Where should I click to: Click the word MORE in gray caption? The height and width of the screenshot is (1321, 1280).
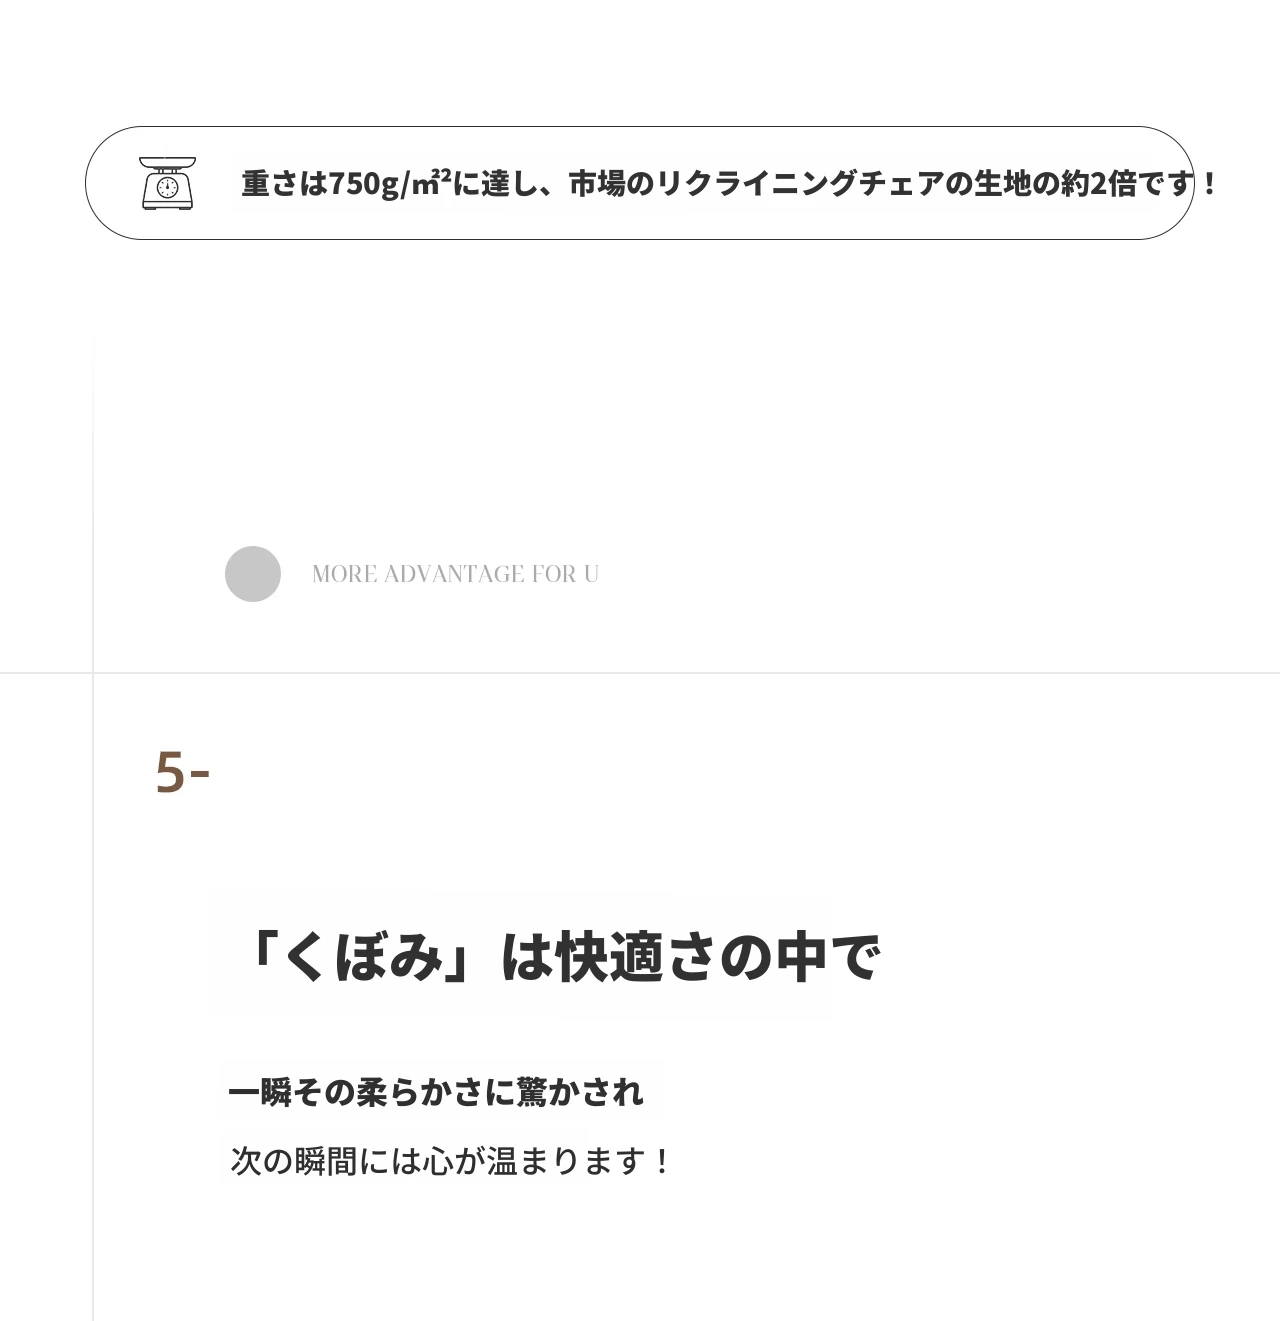345,574
